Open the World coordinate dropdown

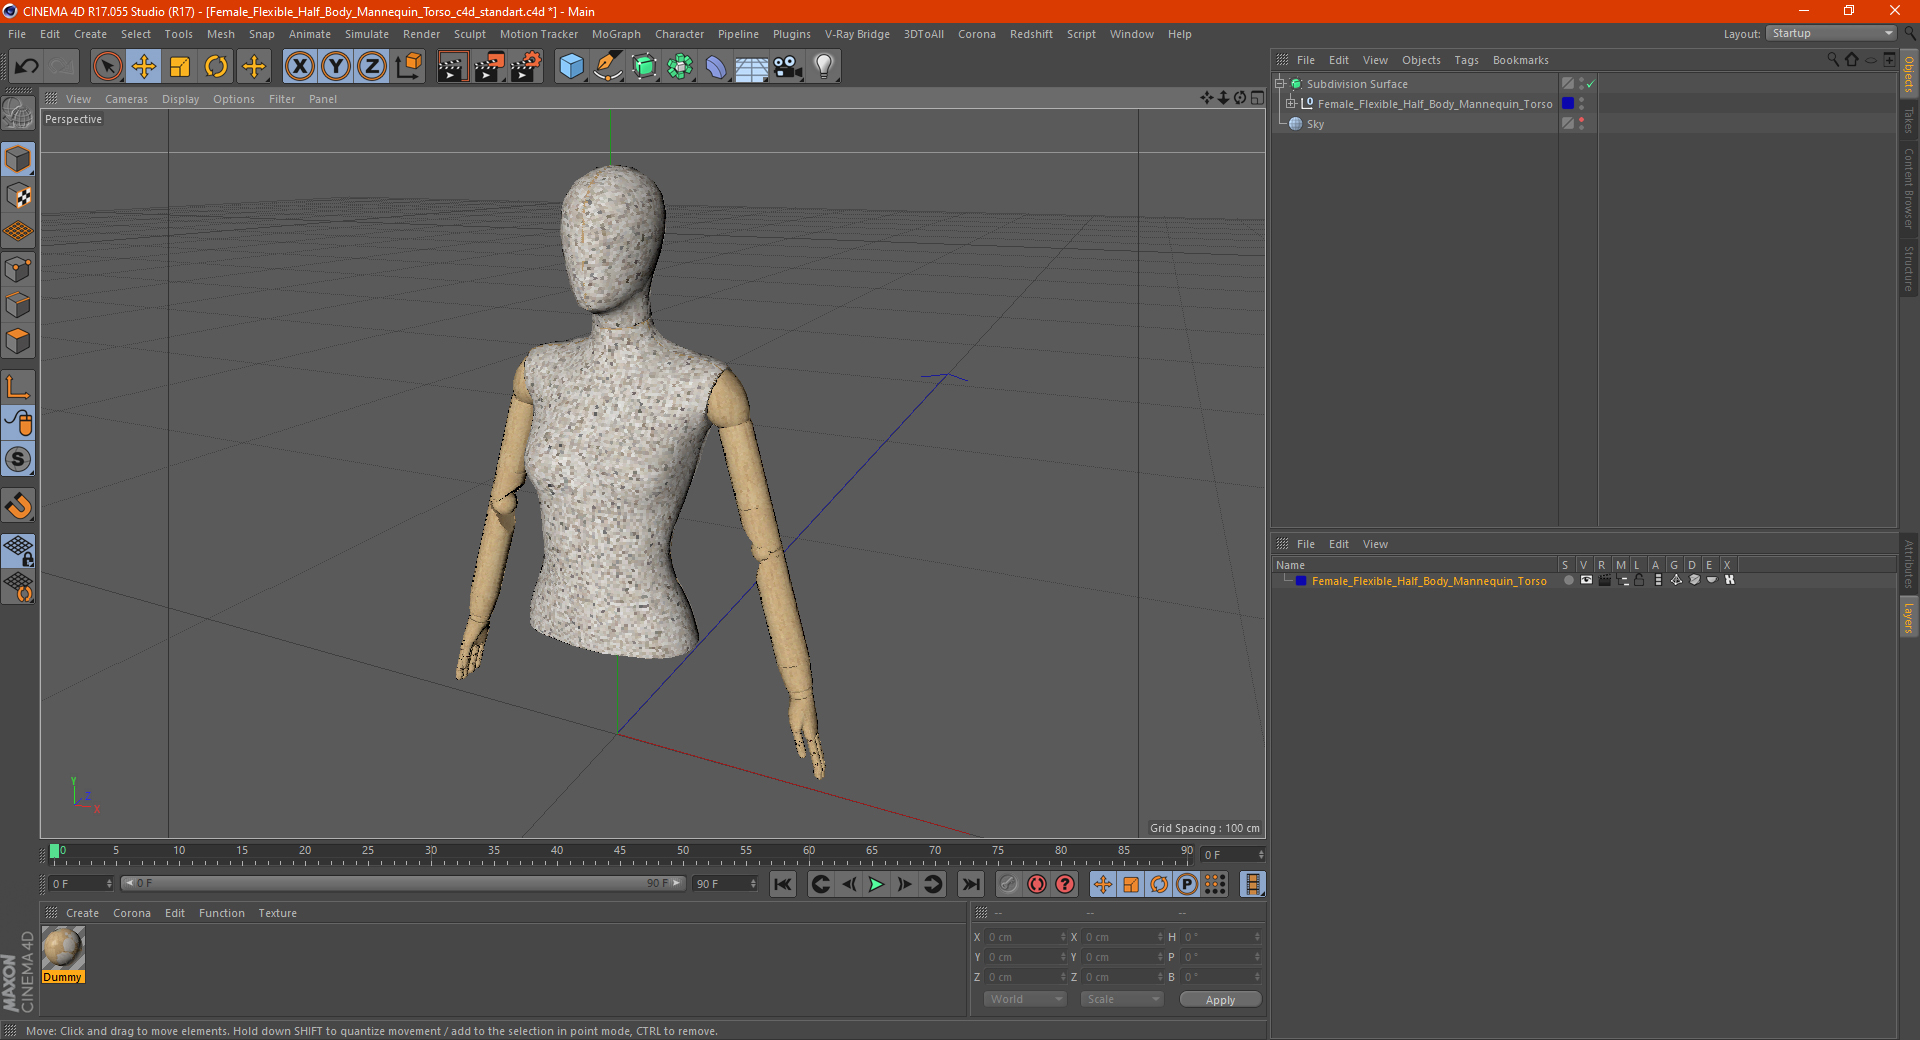[1025, 999]
